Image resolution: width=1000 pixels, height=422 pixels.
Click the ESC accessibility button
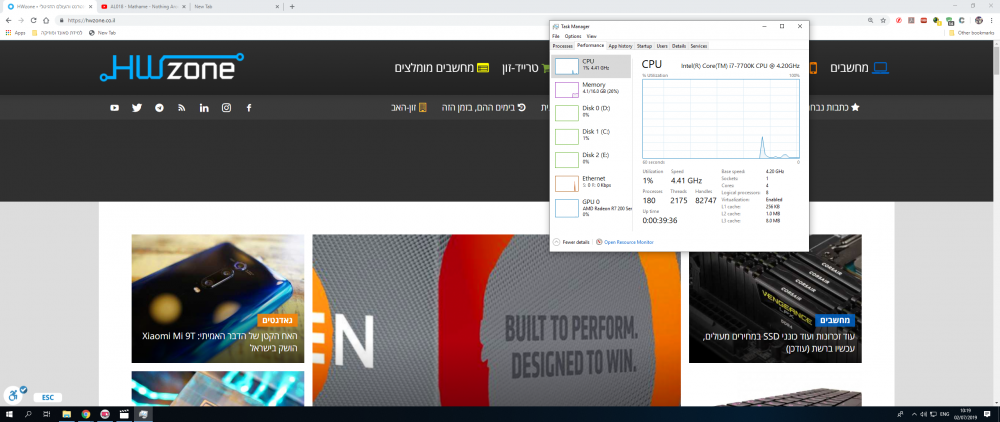(48, 397)
